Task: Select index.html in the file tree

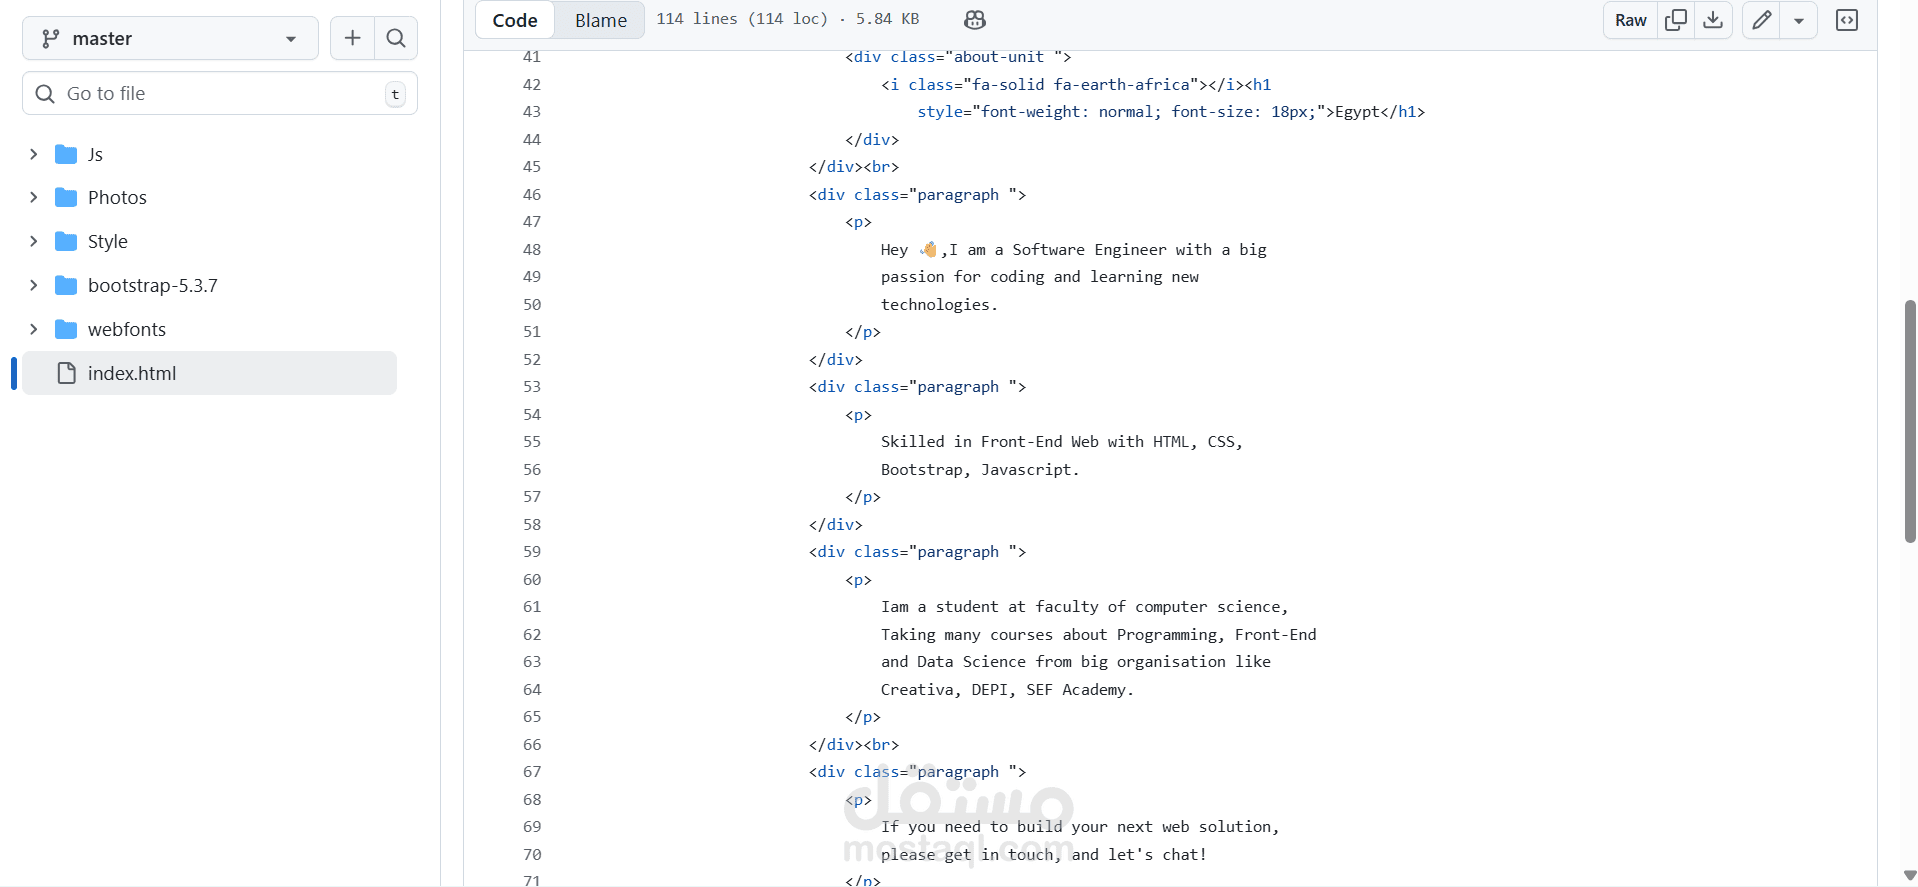Action: point(131,373)
